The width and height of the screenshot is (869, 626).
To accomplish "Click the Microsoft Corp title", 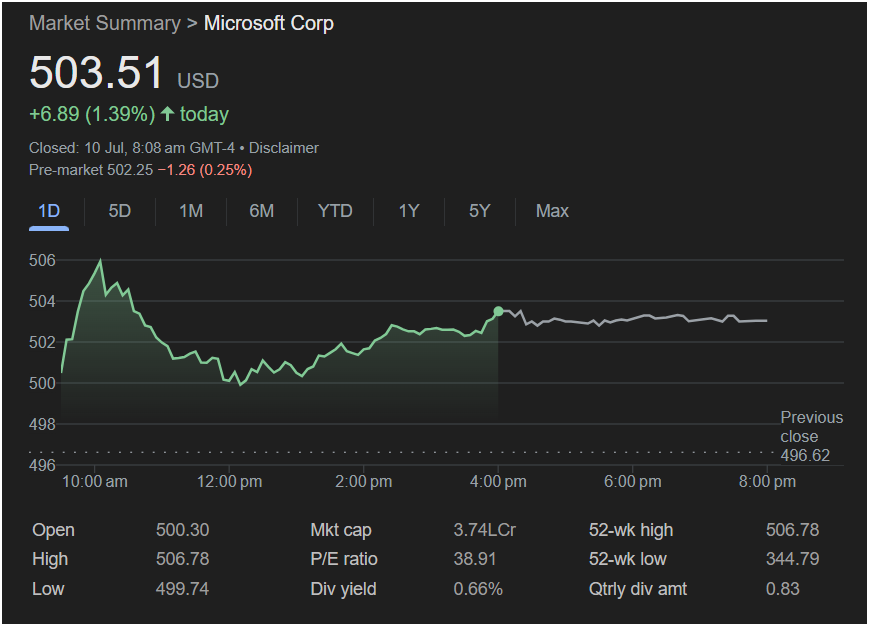I will point(269,23).
